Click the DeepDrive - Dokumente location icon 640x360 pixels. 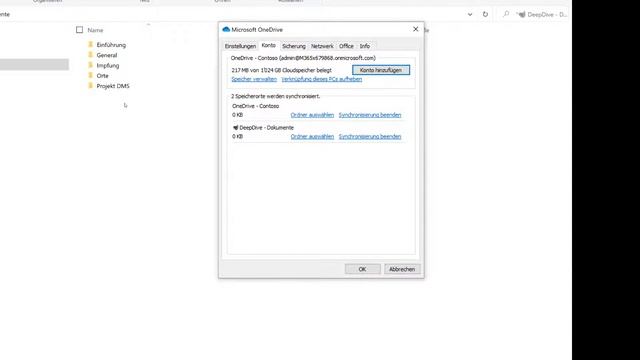[x=235, y=128]
